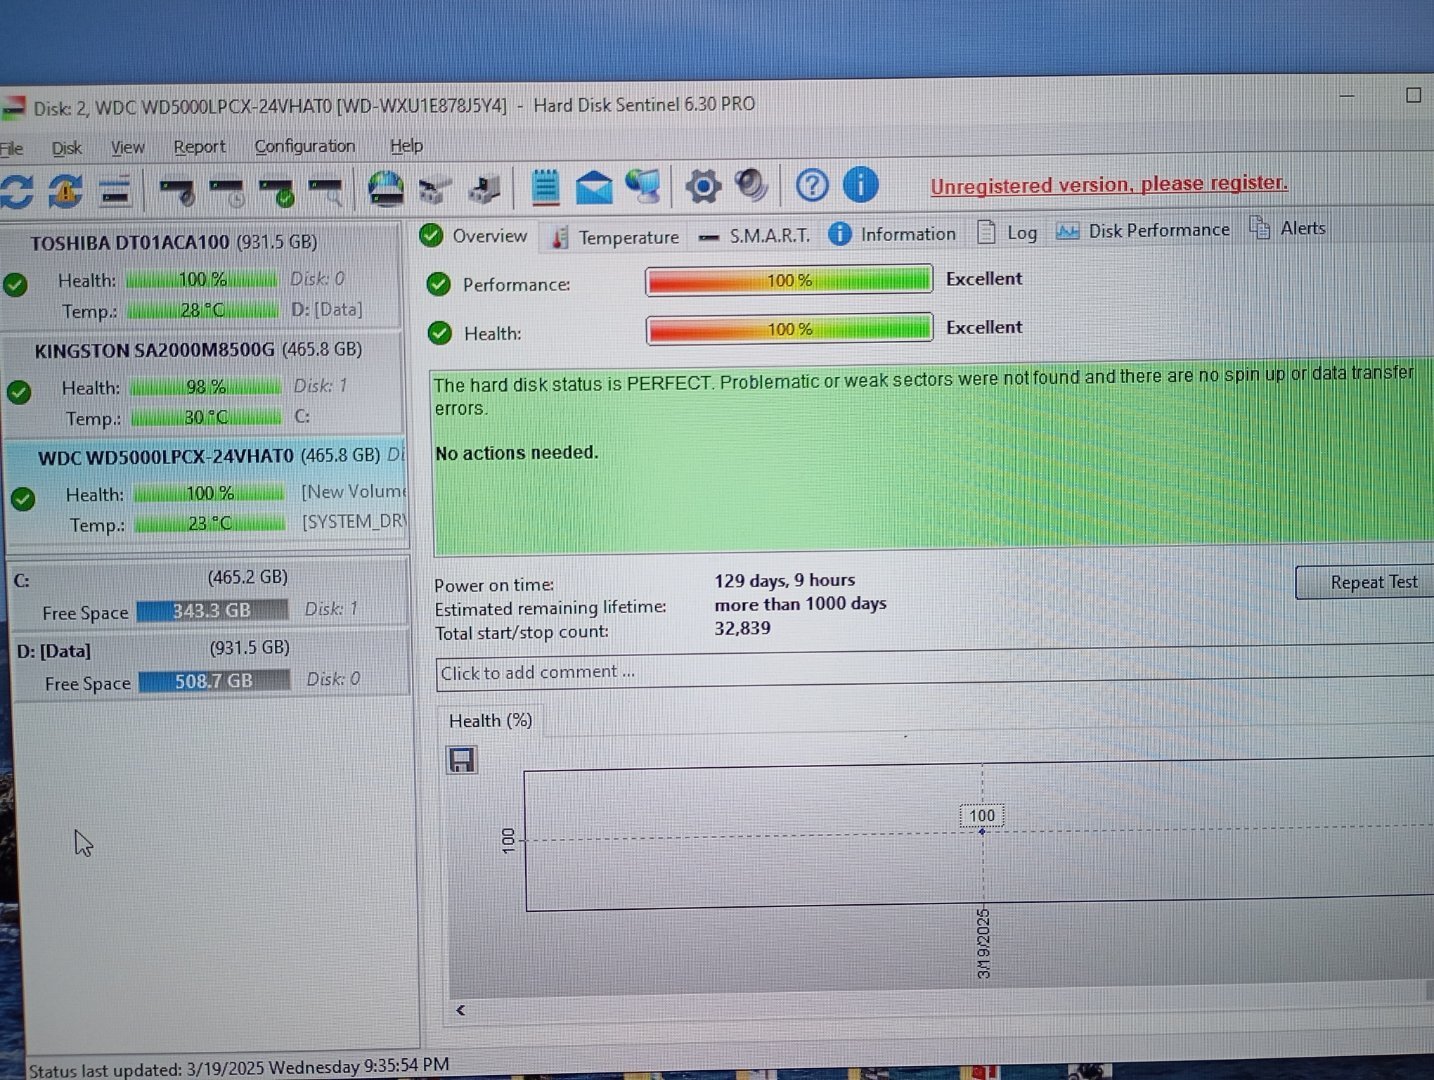Click the KINGSTON Health 98 % bar
This screenshot has height=1080, width=1434.
click(x=206, y=387)
